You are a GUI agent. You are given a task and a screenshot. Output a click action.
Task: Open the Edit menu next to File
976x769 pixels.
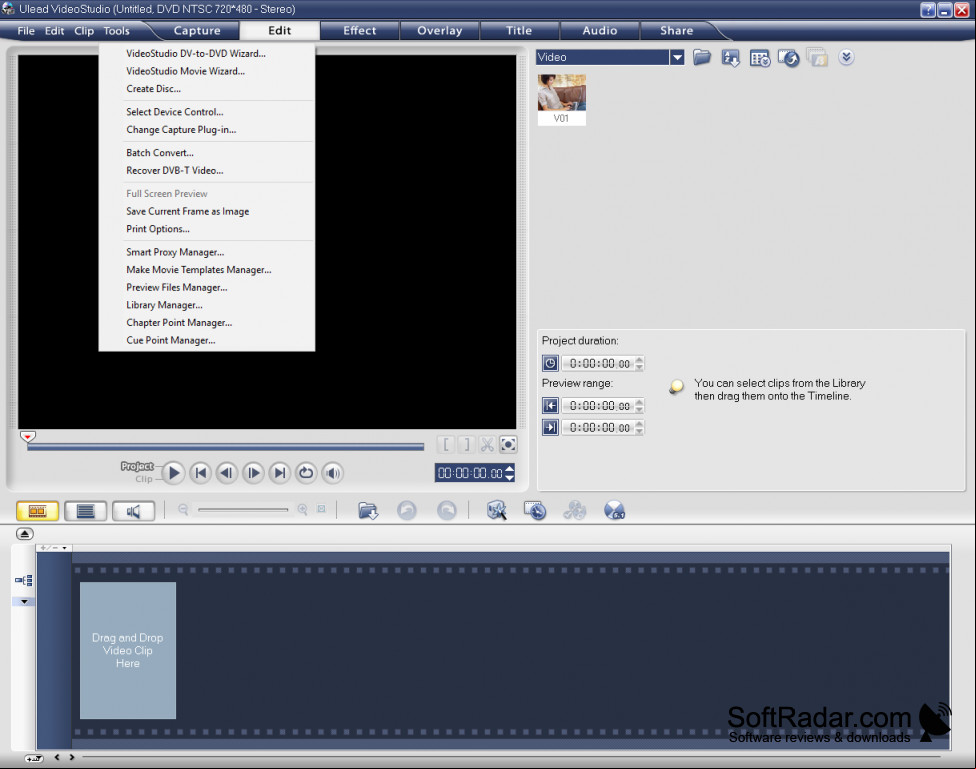coord(54,31)
